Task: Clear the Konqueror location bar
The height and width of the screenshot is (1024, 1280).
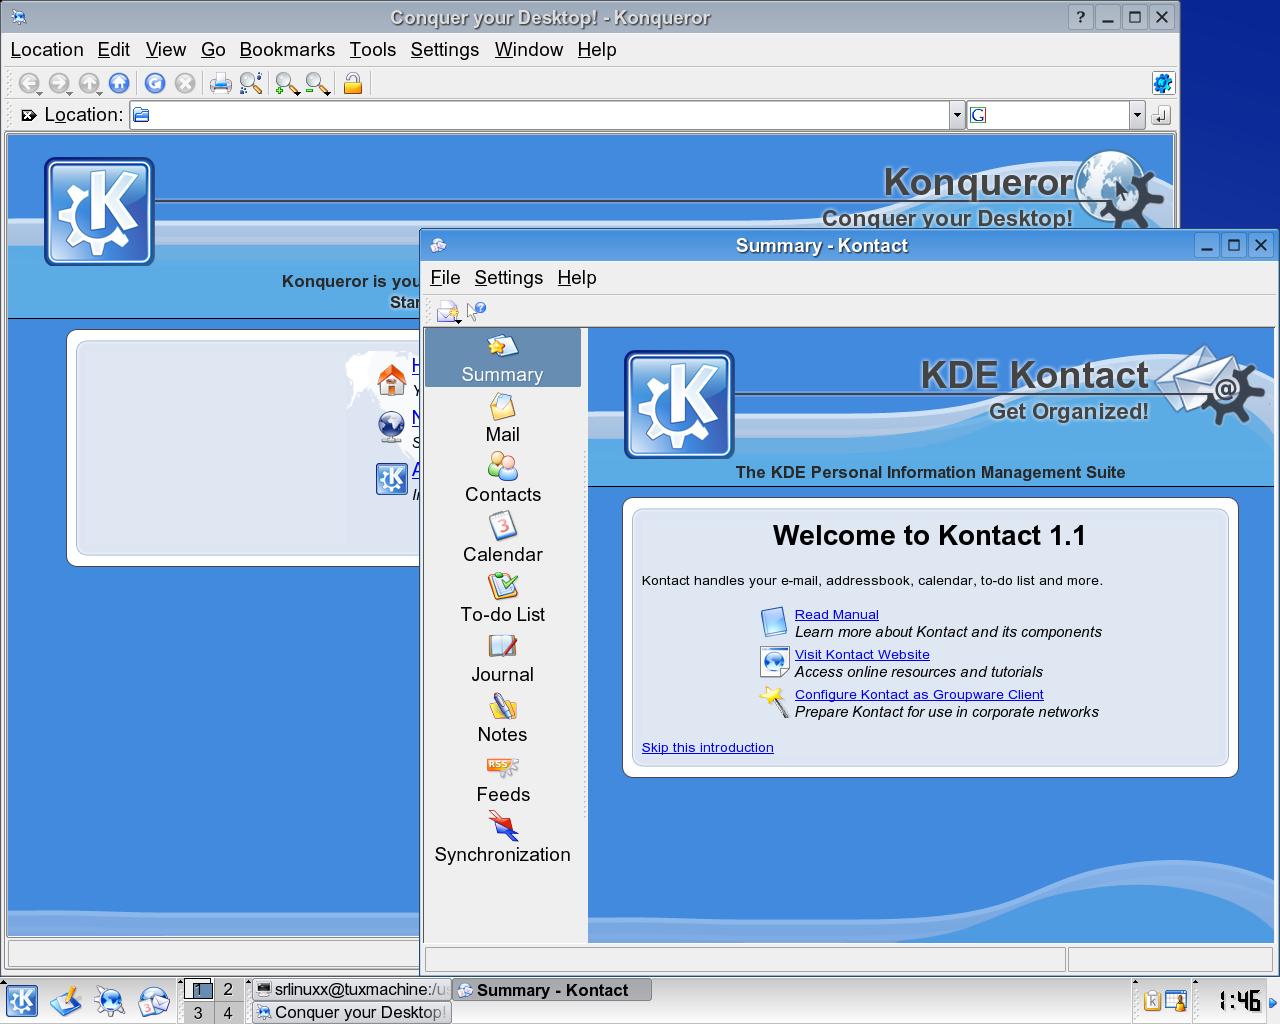Action: [29, 115]
